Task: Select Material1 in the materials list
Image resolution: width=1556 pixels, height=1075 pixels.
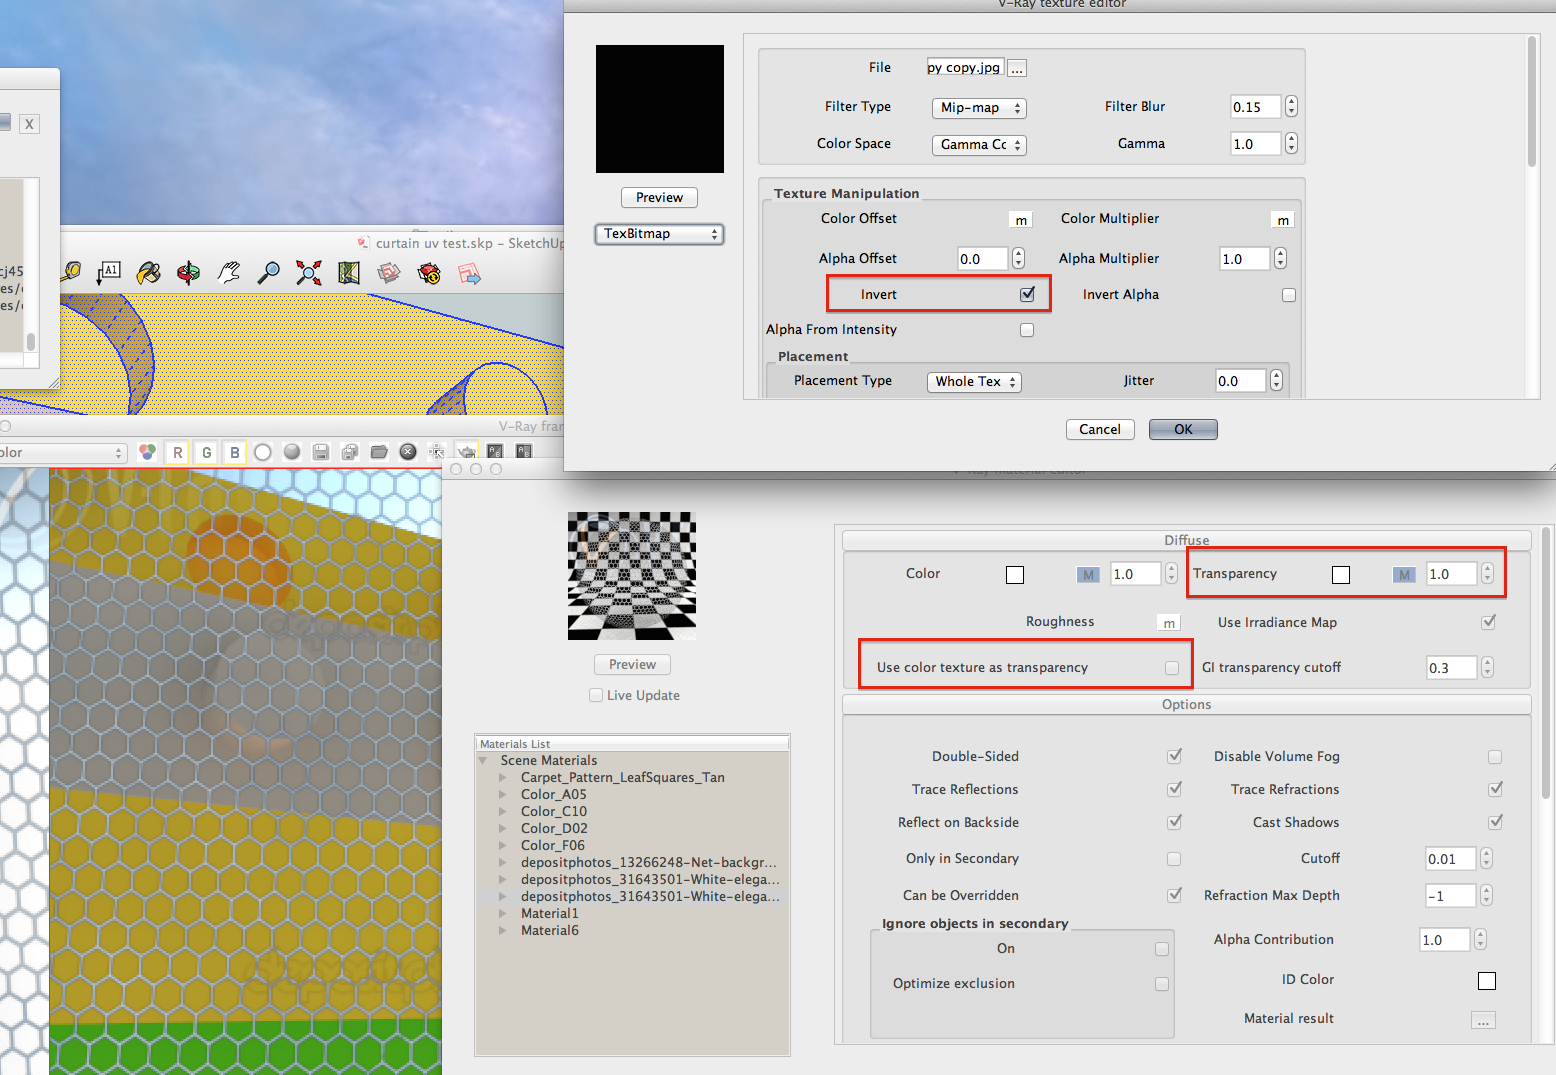Action: click(549, 913)
